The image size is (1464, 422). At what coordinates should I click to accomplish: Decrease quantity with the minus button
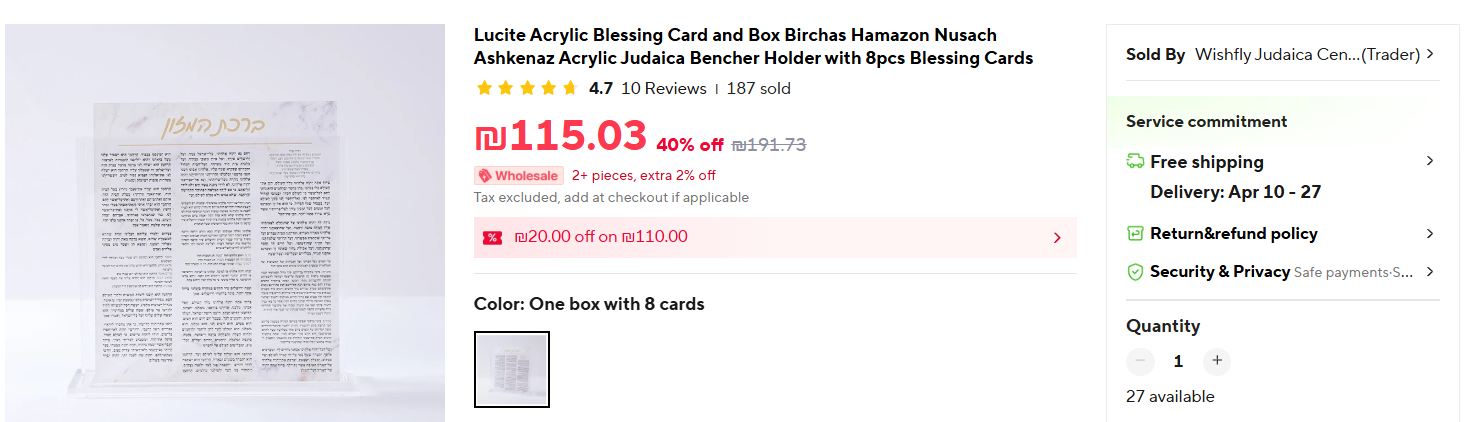[1140, 361]
